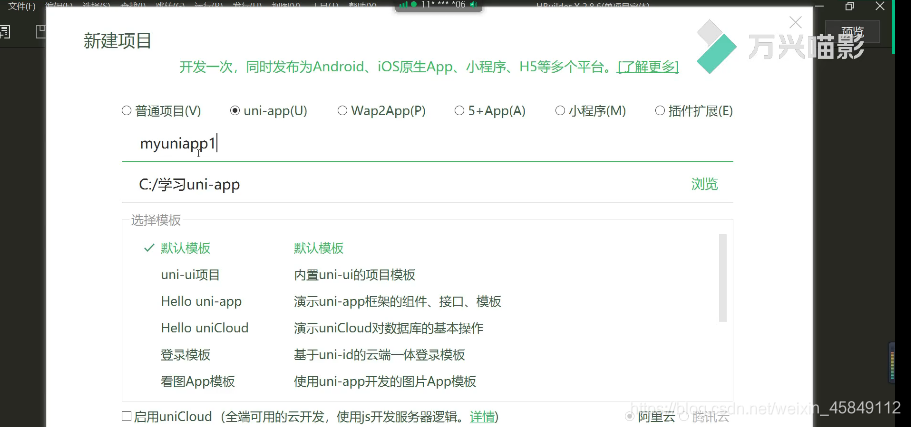Click description 内置uni-ui的项目模板
This screenshot has height=427, width=911.
tap(354, 275)
